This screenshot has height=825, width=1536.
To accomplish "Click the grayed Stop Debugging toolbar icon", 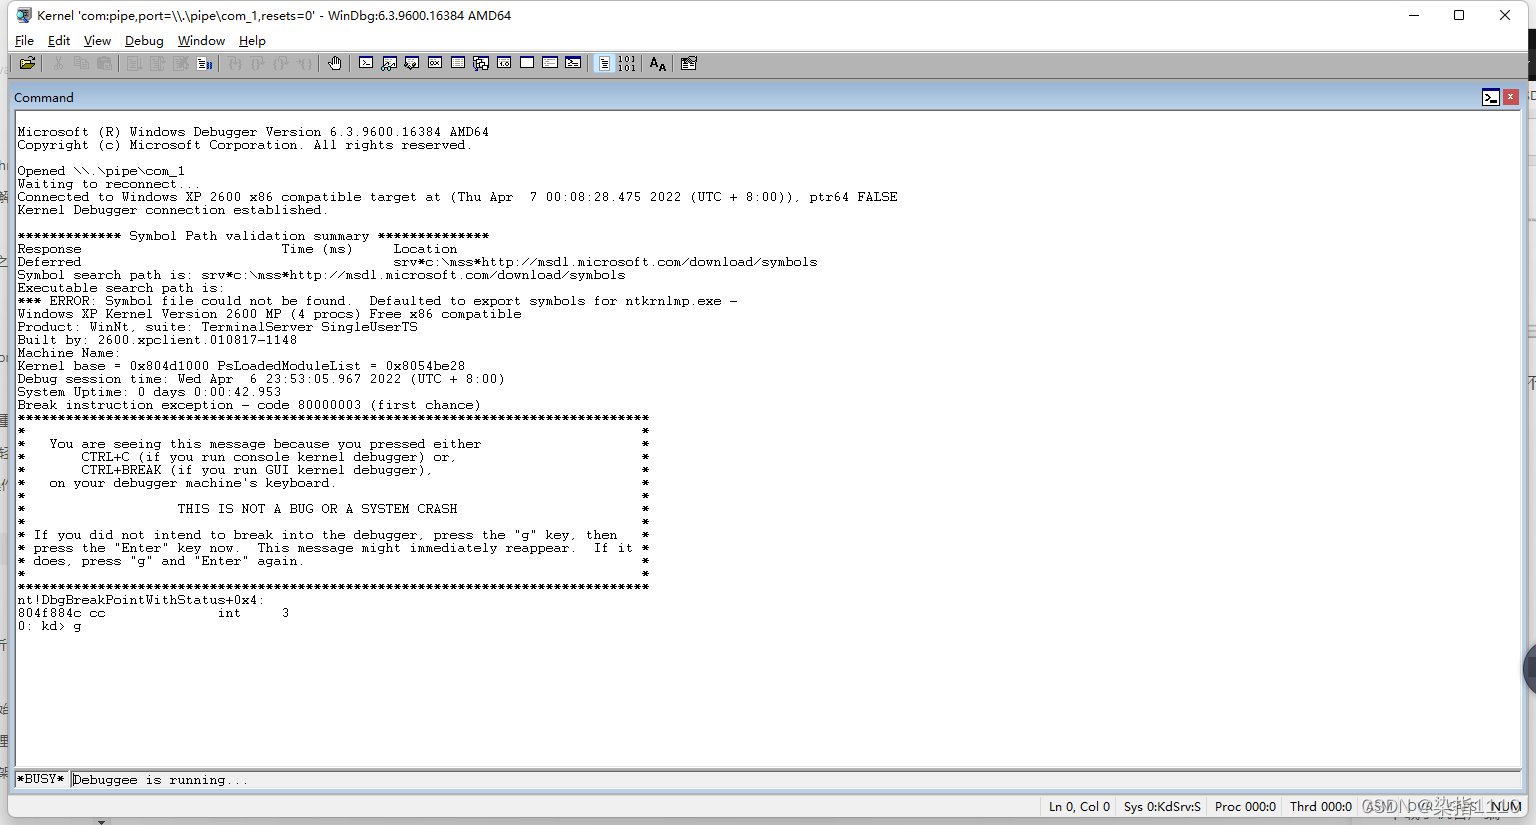I will [181, 63].
